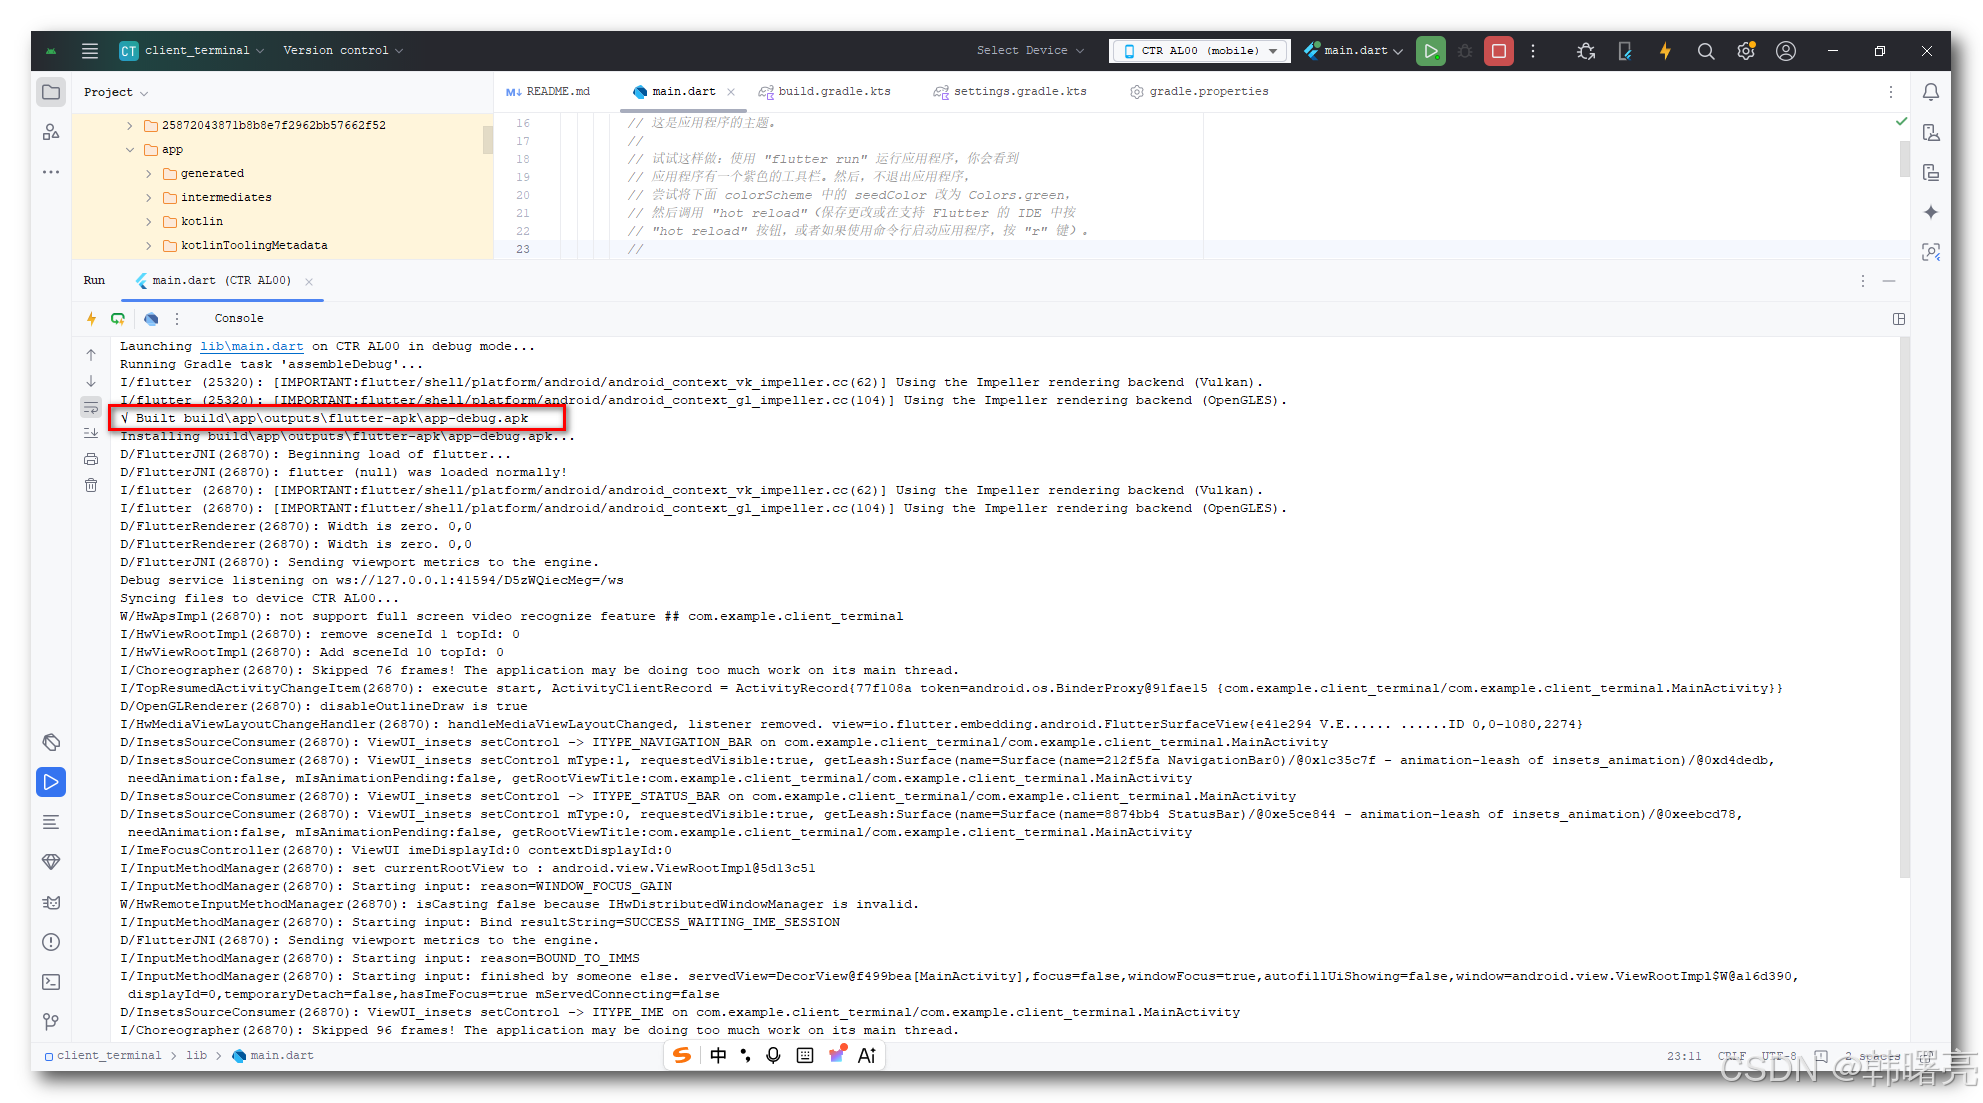The image size is (1983, 1103).
Task: Open the CTR AL00 (mobile) device dropdown
Action: point(1200,50)
